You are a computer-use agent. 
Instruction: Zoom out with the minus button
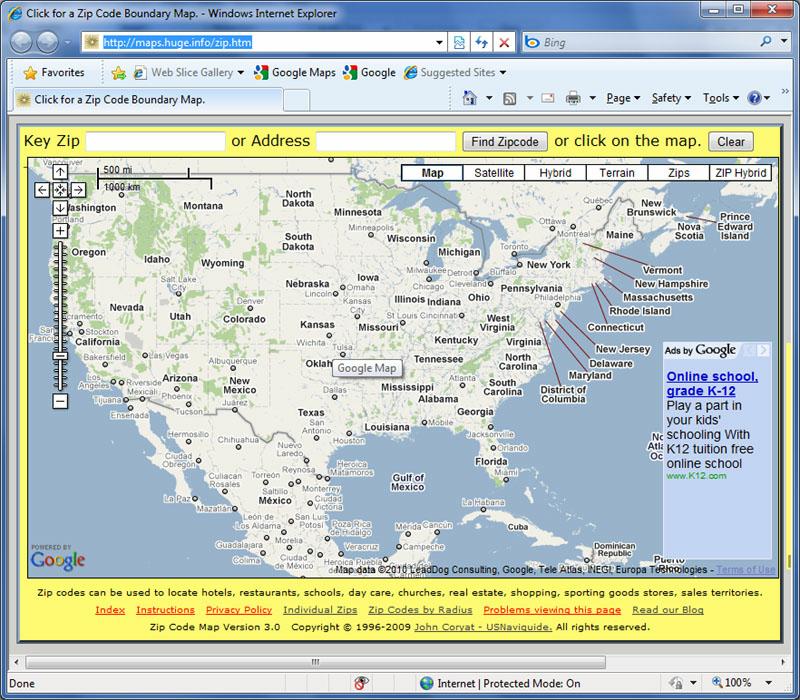click(x=60, y=401)
